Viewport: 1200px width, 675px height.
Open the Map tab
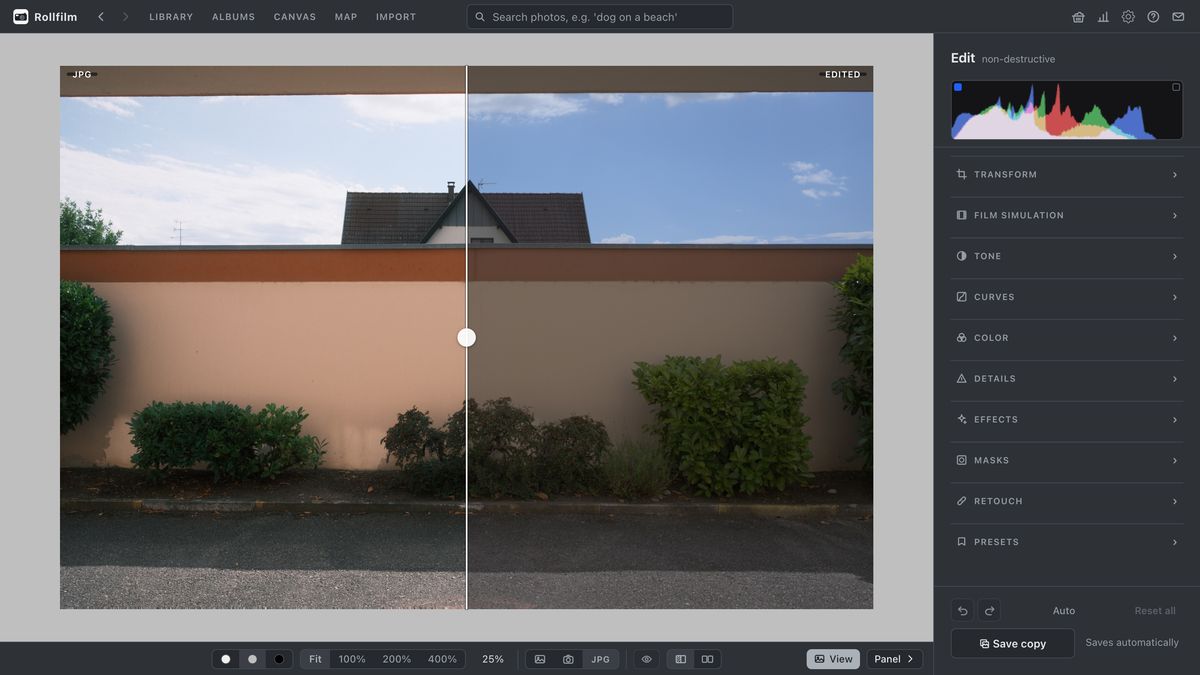(x=346, y=17)
